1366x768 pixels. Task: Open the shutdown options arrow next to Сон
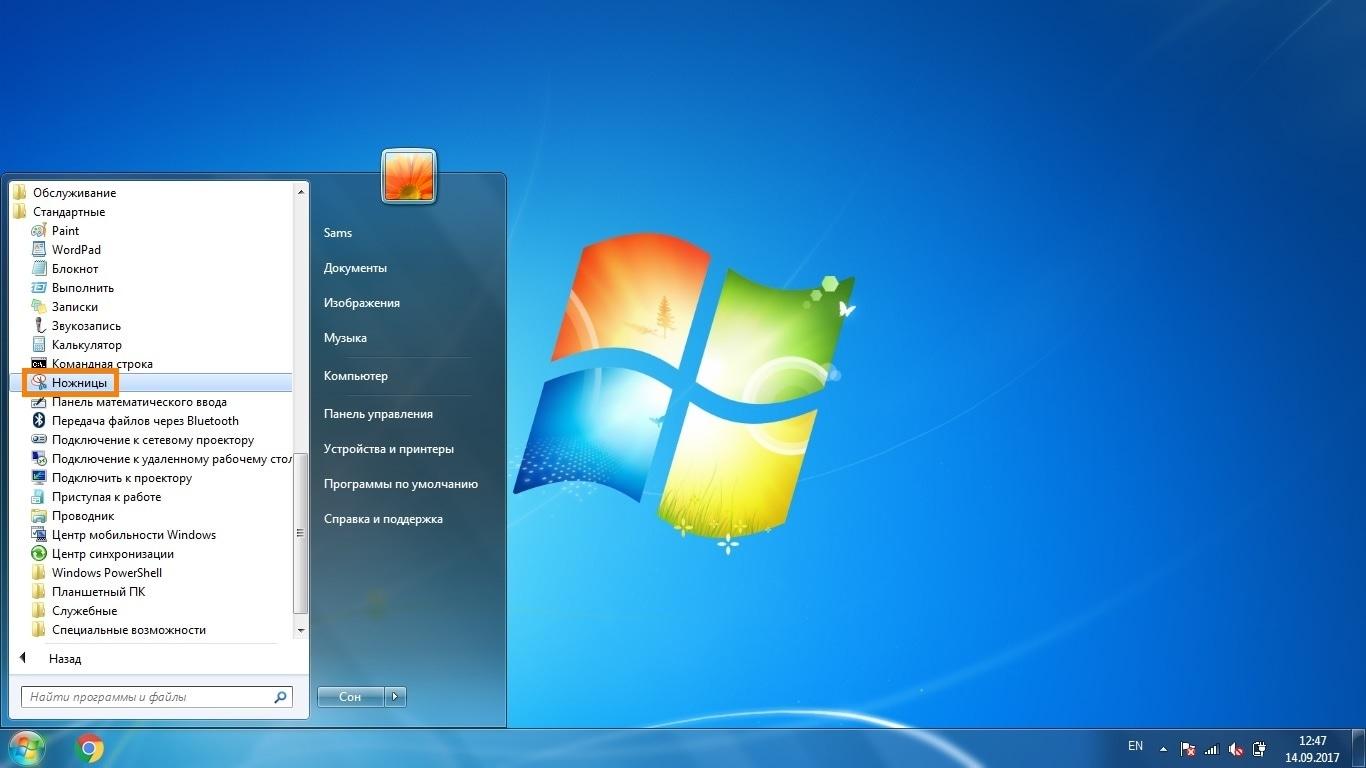tap(396, 697)
